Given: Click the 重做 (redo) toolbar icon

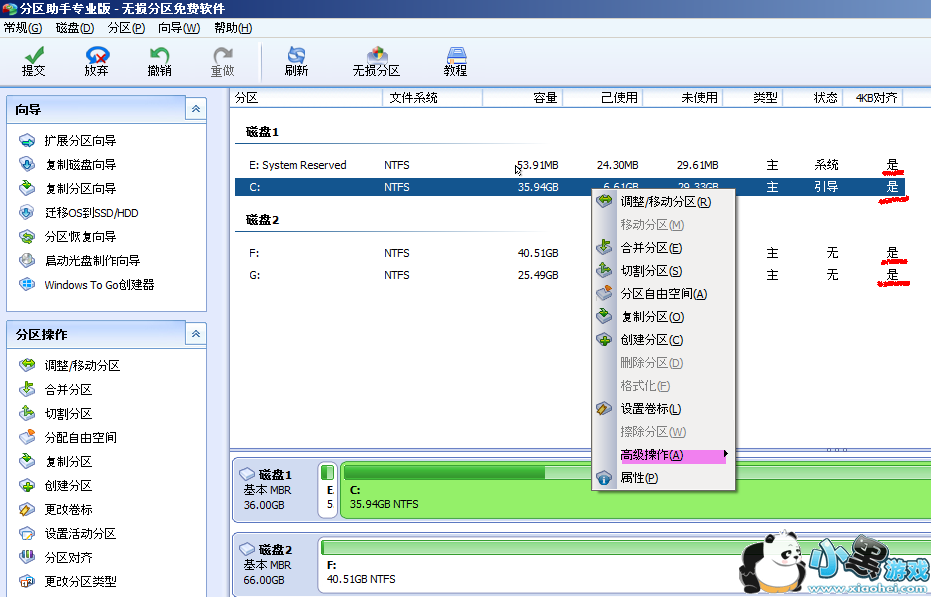Looking at the screenshot, I should (223, 62).
